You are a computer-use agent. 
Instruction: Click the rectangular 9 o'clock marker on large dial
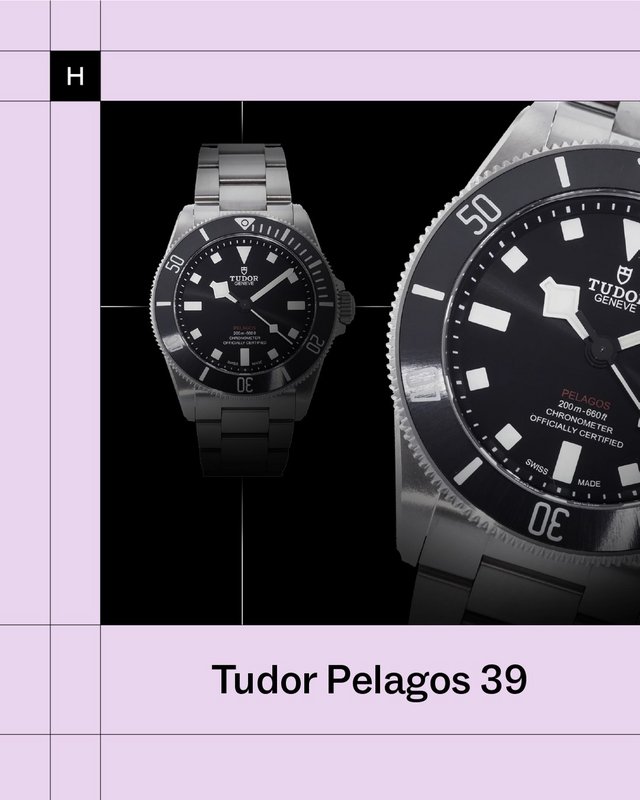(489, 316)
